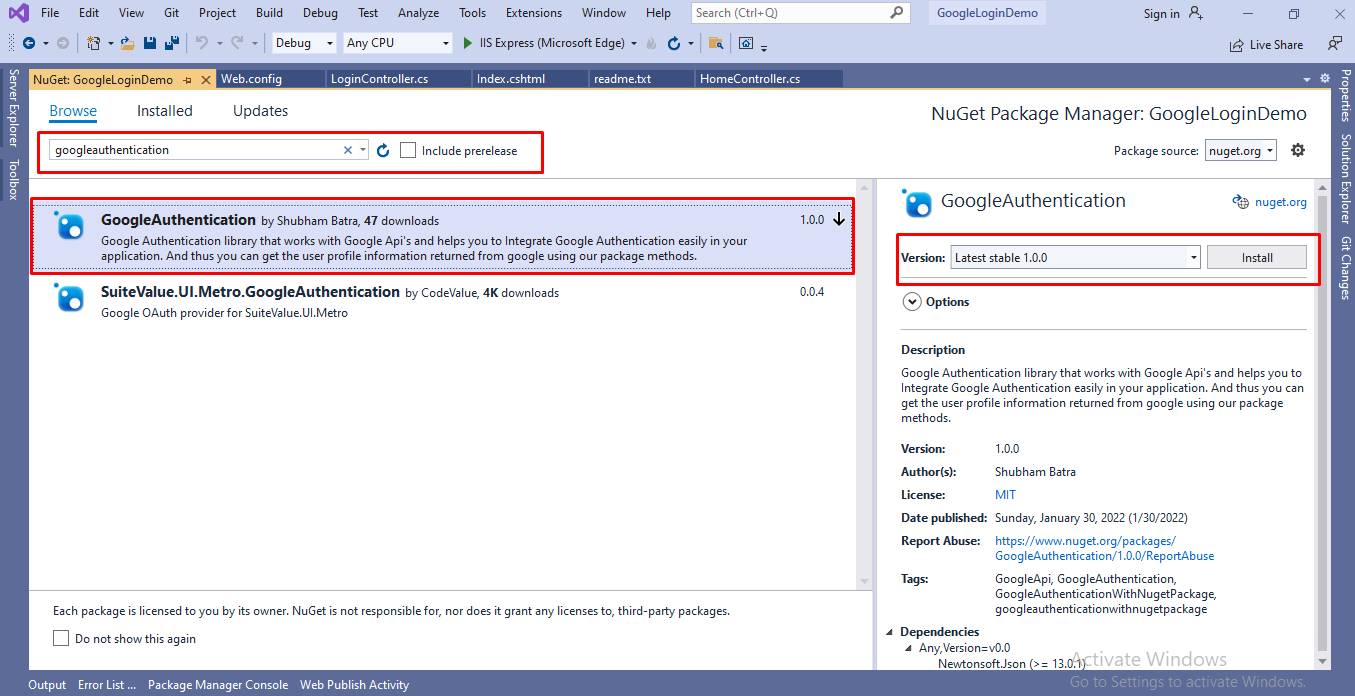Navigate backward with the toolbar arrow

tap(28, 43)
